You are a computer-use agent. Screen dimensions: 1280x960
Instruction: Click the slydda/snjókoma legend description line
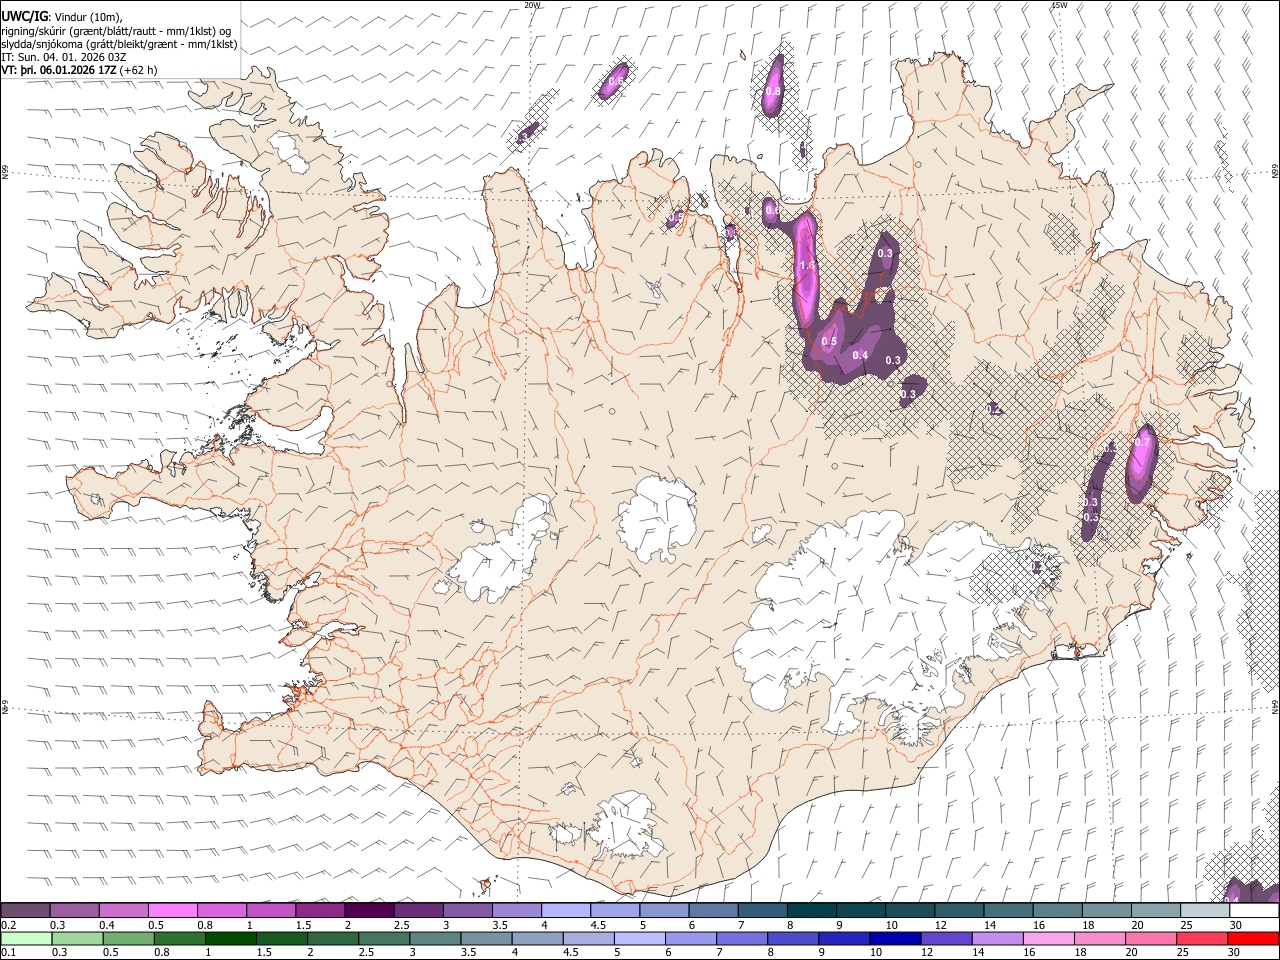(119, 44)
